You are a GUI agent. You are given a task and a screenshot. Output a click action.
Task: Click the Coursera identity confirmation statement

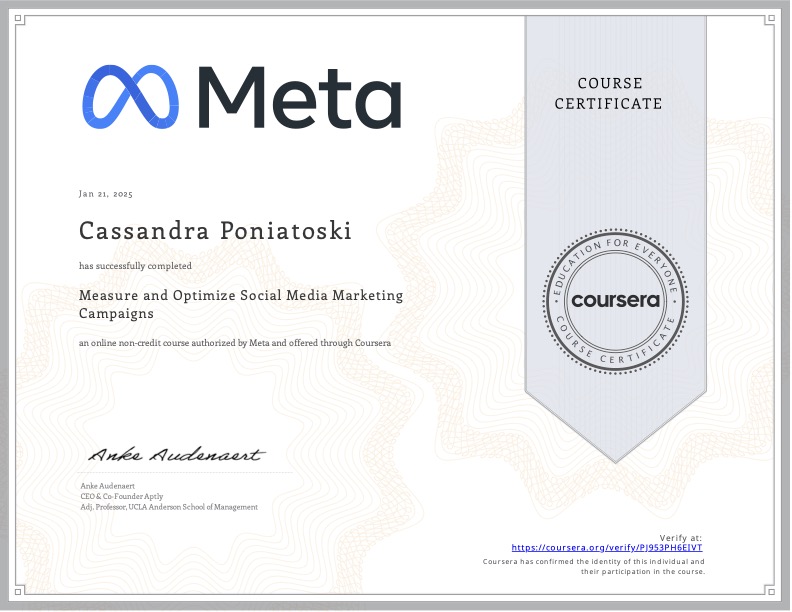pyautogui.click(x=594, y=566)
